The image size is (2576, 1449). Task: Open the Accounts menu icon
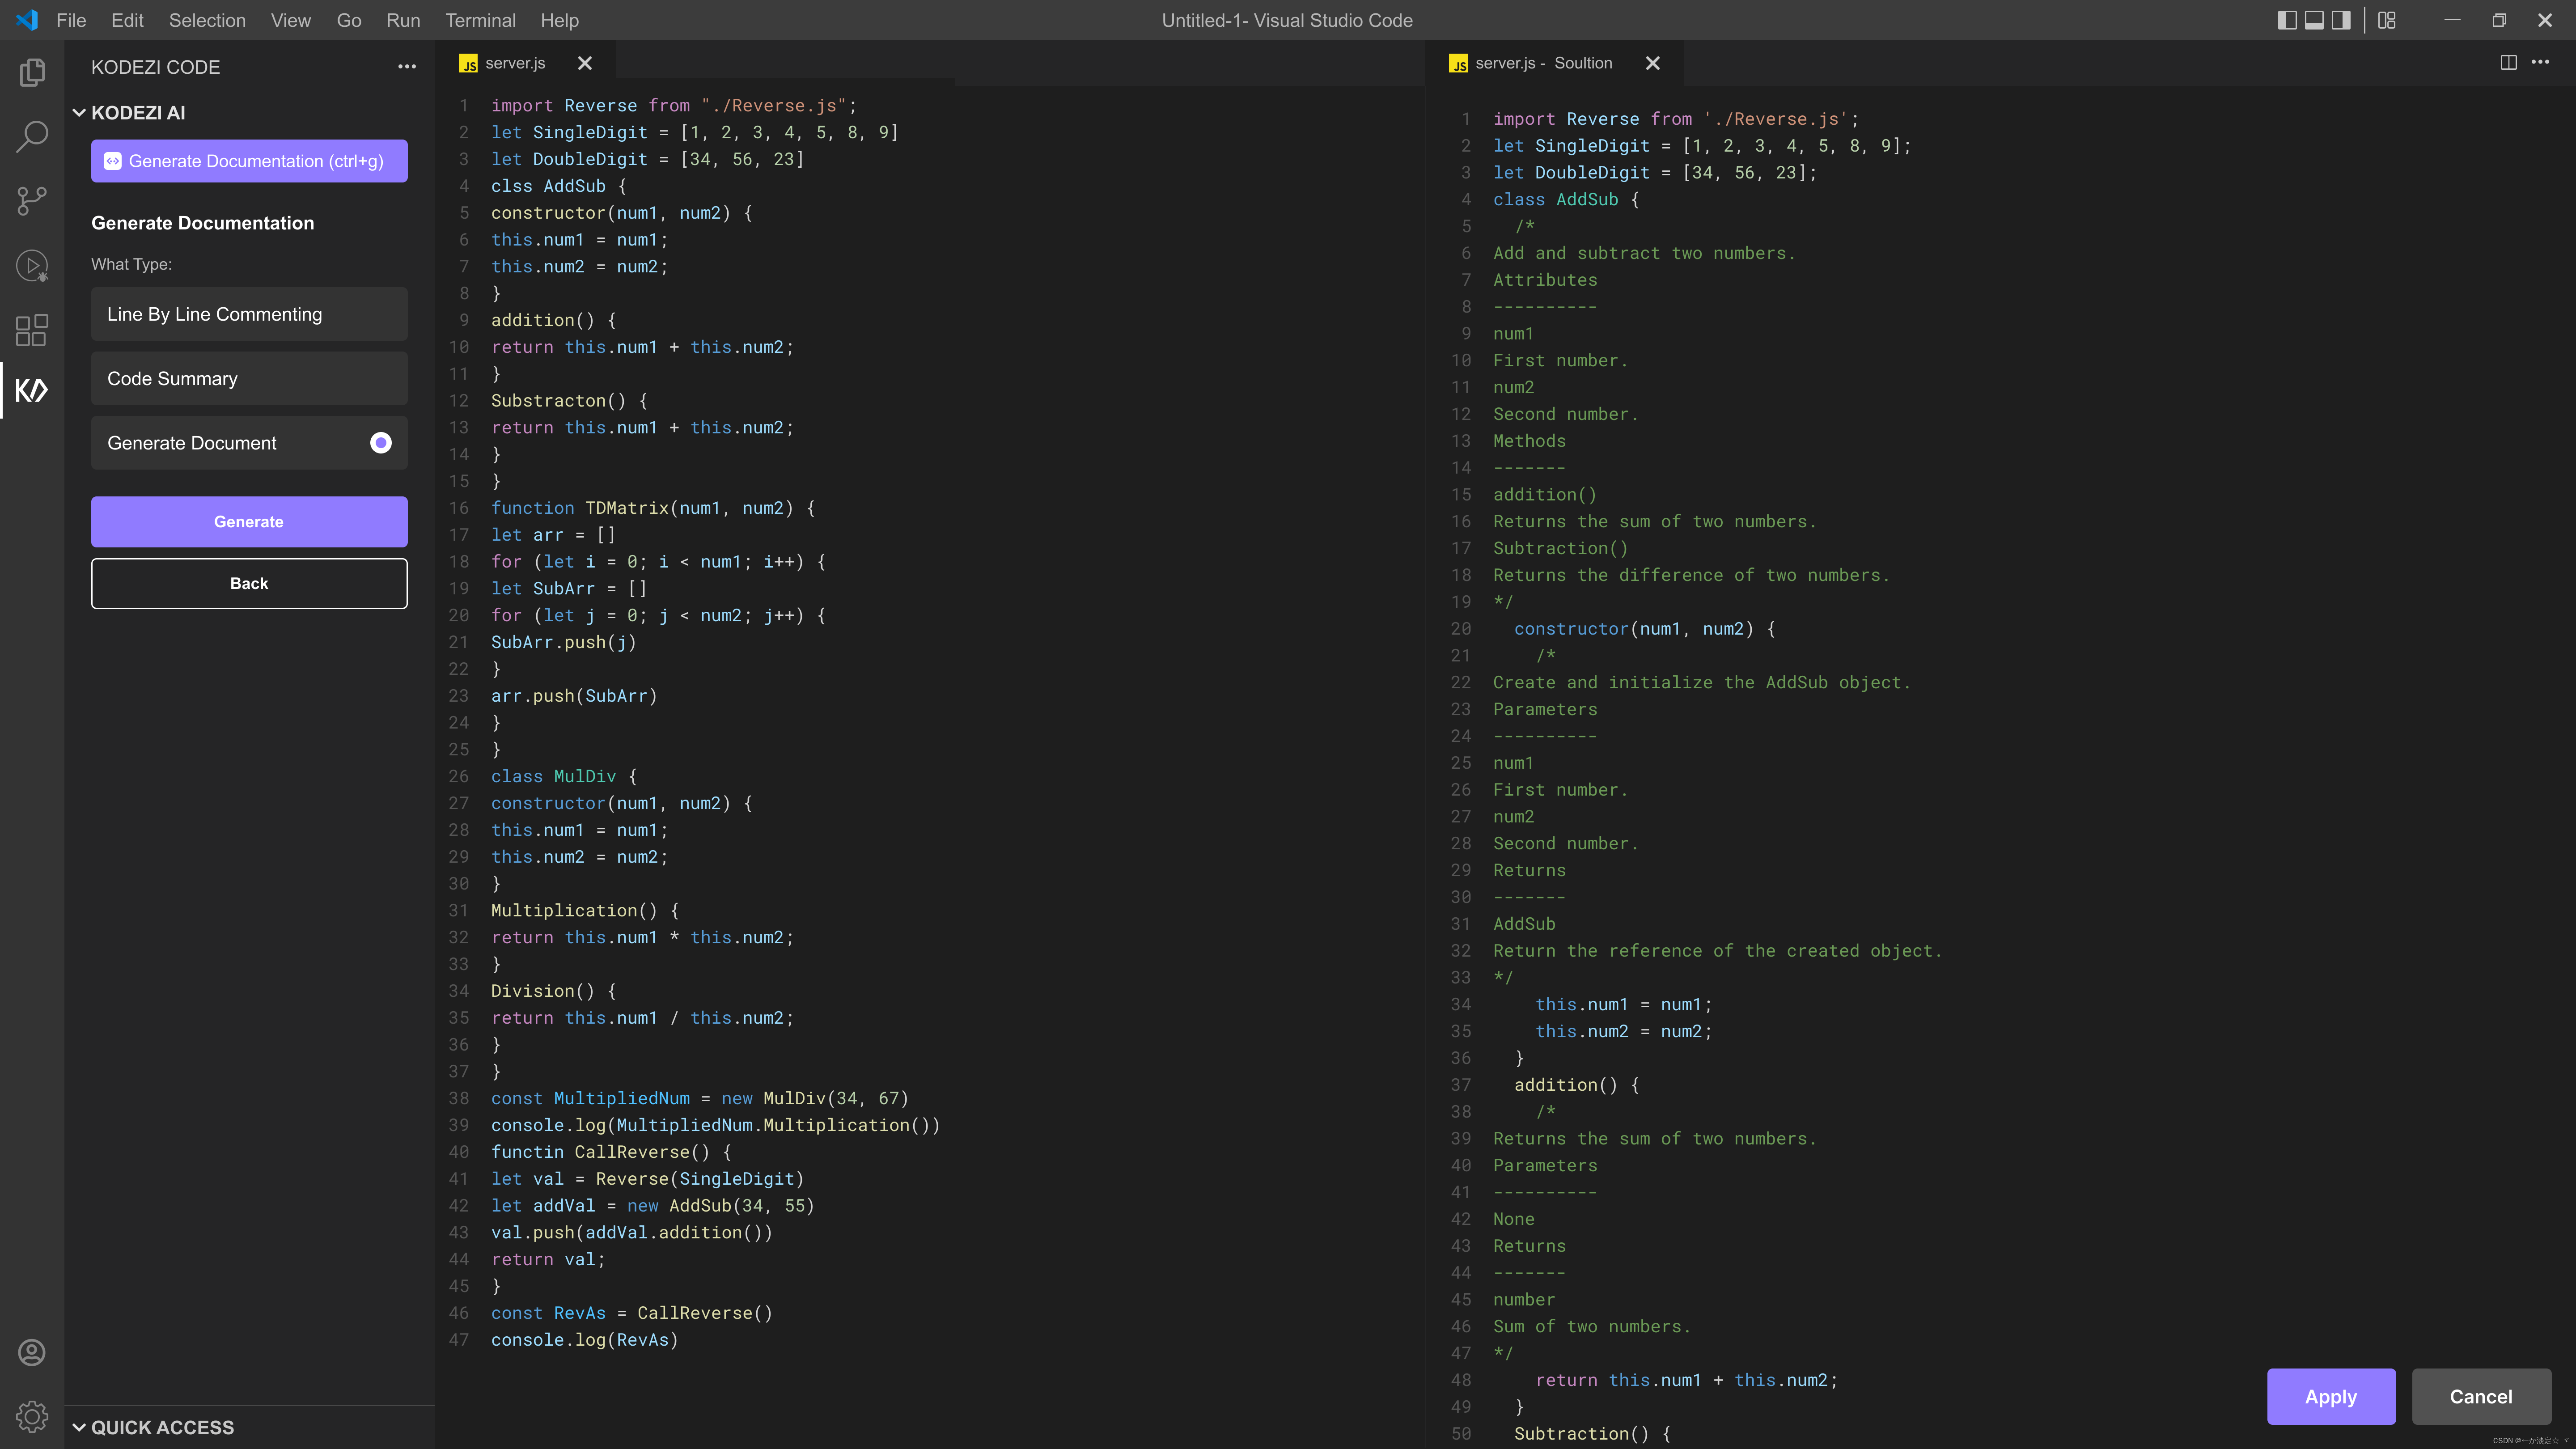click(x=32, y=1352)
